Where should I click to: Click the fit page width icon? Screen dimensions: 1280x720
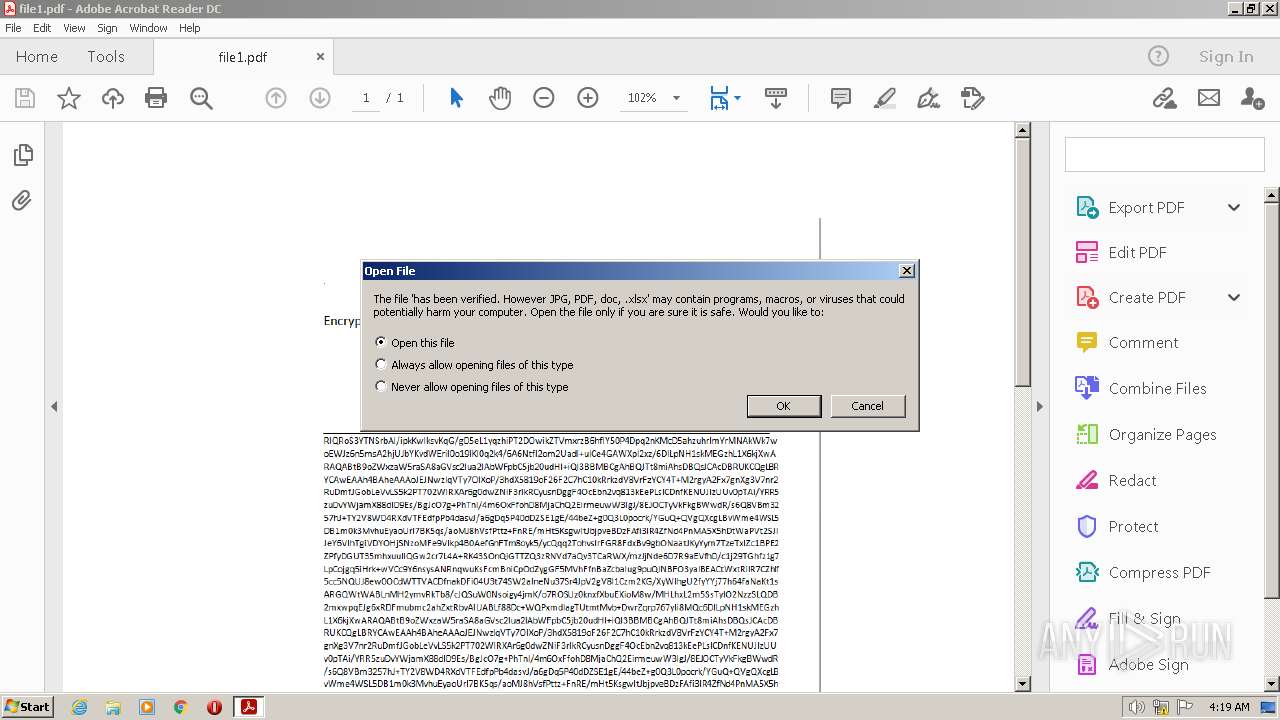tap(719, 98)
